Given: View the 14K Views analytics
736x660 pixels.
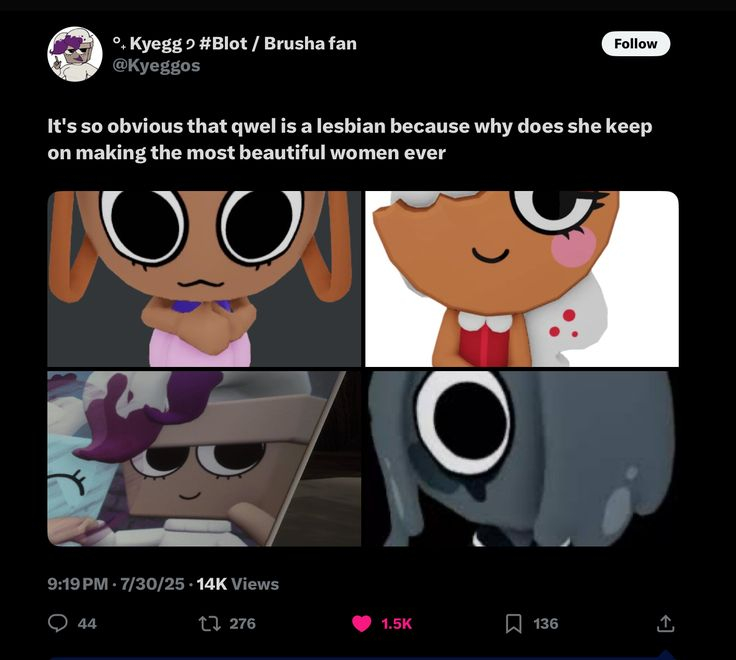Looking at the screenshot, I should 238,584.
